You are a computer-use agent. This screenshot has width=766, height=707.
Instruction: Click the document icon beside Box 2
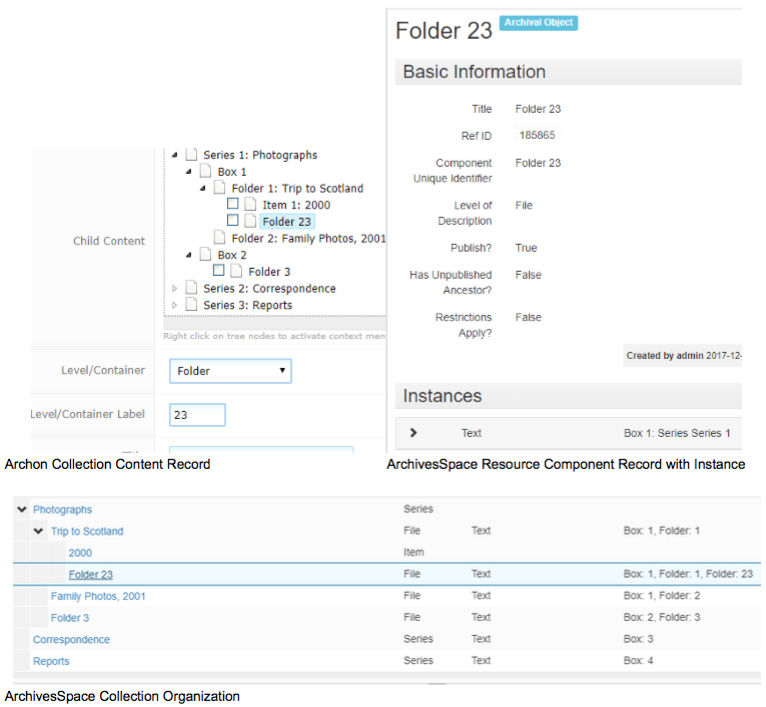coord(206,255)
